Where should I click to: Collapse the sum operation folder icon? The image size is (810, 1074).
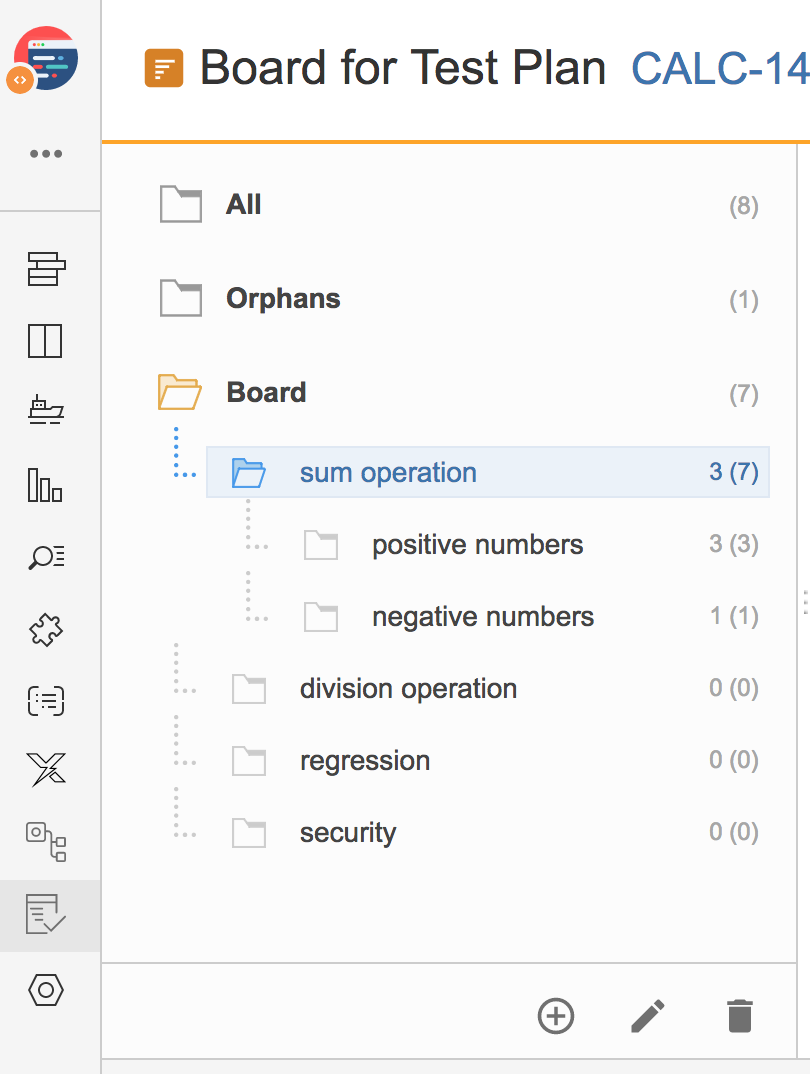pyautogui.click(x=249, y=473)
